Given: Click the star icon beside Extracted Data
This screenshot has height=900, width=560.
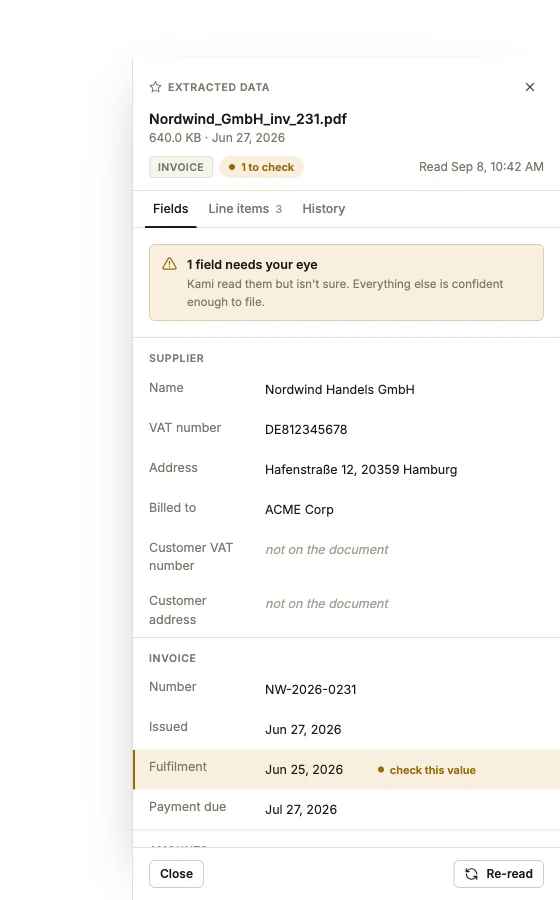Looking at the screenshot, I should (155, 87).
